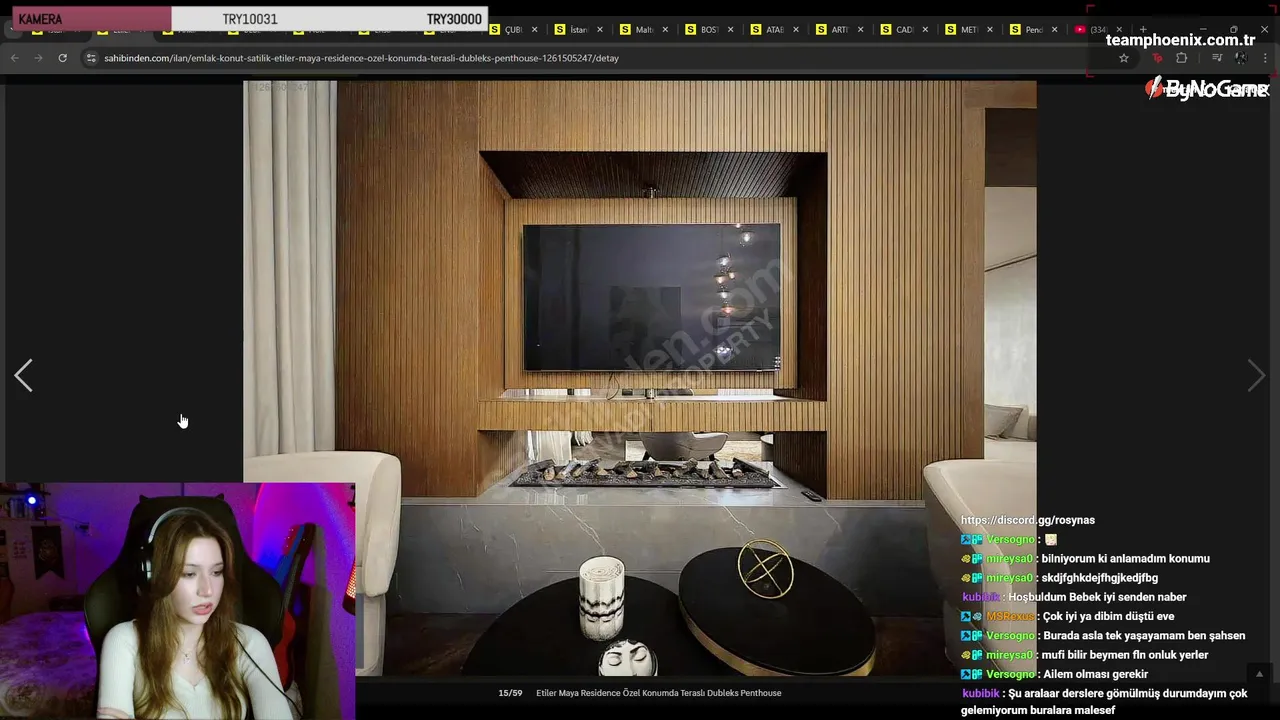Screen dimensions: 1280x720
Task: Click chat message 'skdjfghkdejfhgjkedjfbg'
Action: [x=1100, y=578]
